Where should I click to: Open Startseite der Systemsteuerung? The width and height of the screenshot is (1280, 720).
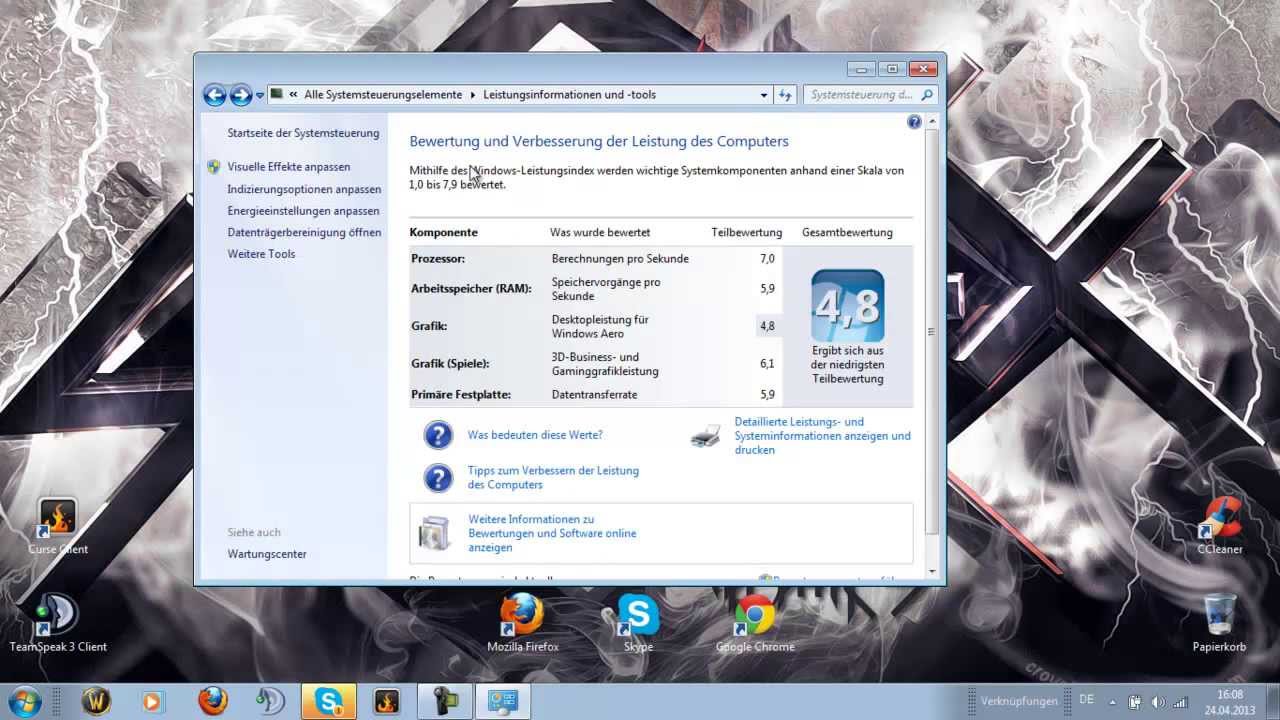point(303,133)
